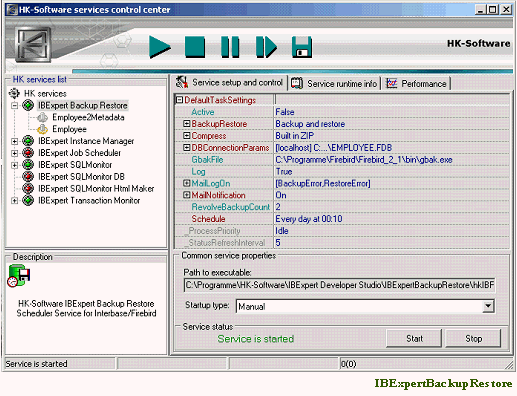Click the IBExpert SQLMonitor green status icon
This screenshot has height=396, width=517.
(x=28, y=165)
